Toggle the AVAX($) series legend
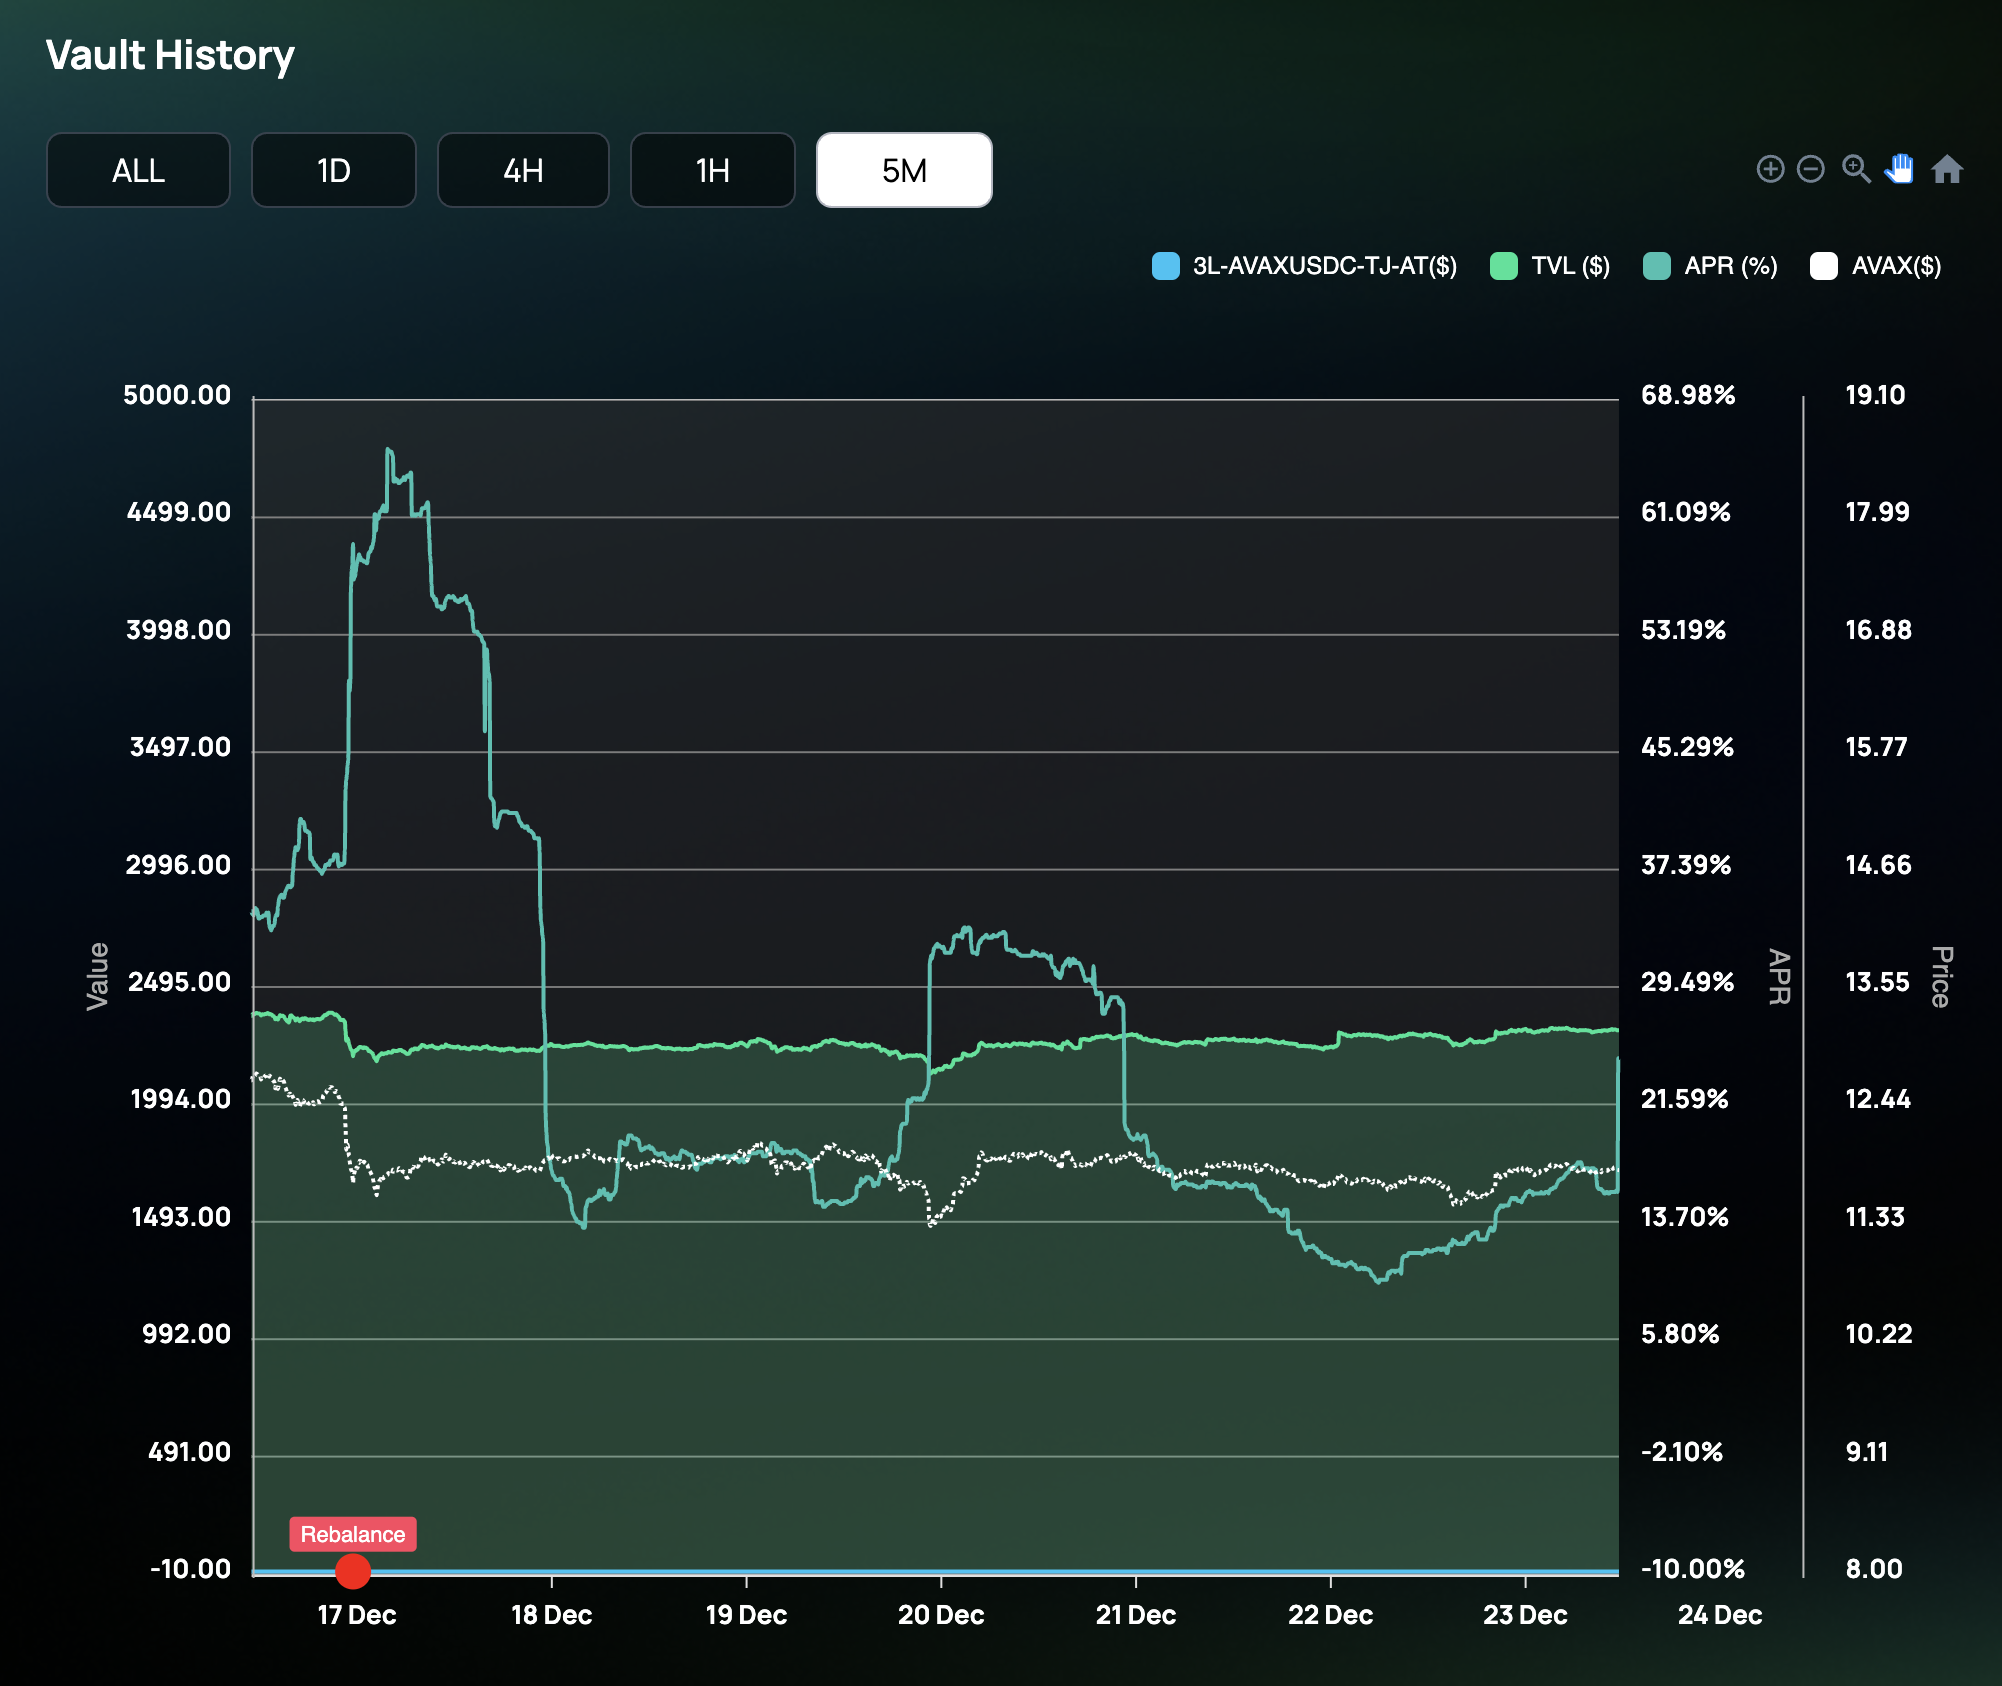Viewport: 2002px width, 1686px height. 1876,266
